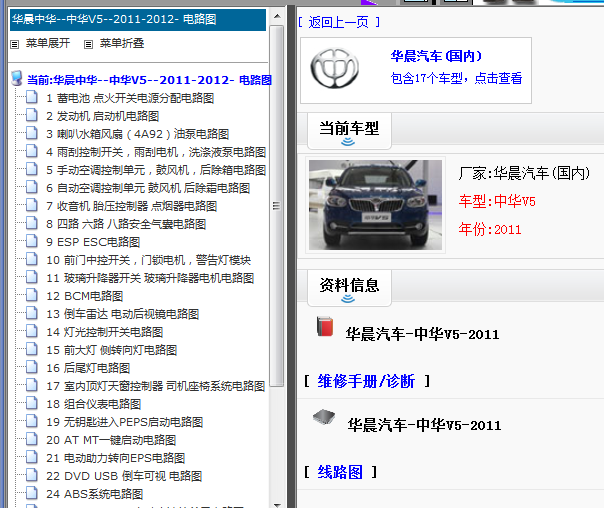
Task: Click the tree panel scrollbar up arrow
Action: pos(277,16)
